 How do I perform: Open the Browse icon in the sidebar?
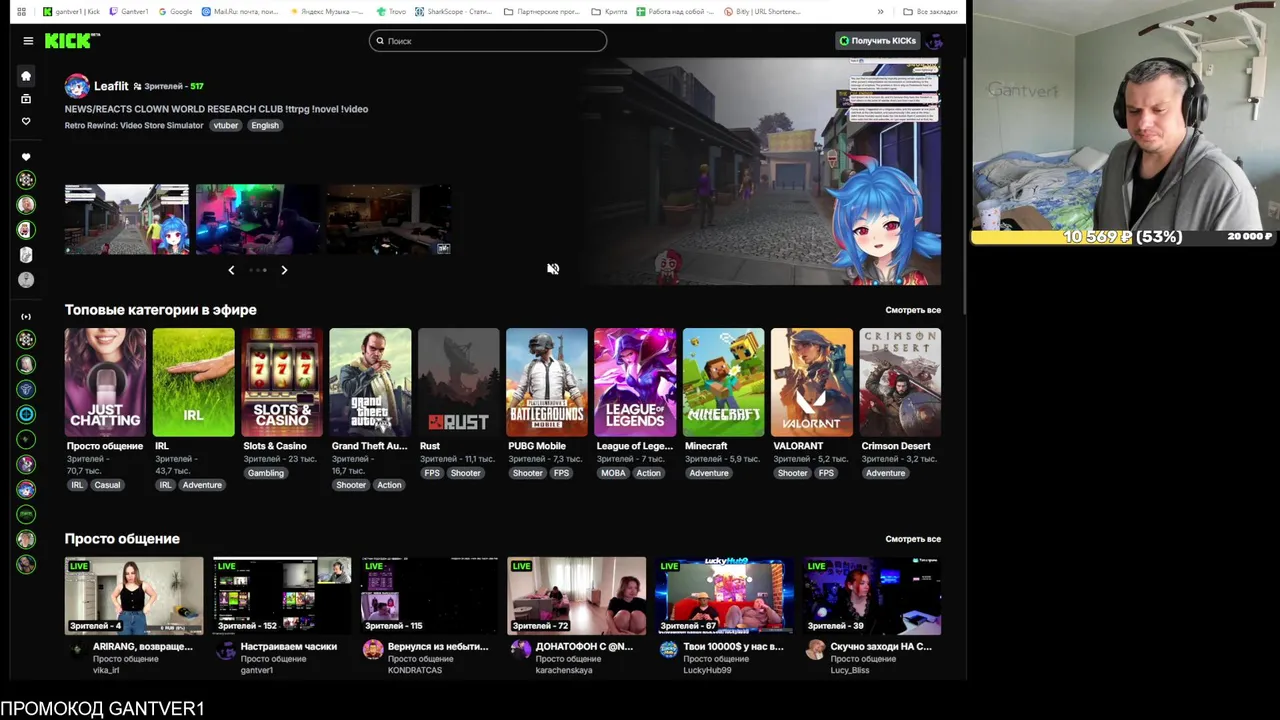tap(26, 99)
